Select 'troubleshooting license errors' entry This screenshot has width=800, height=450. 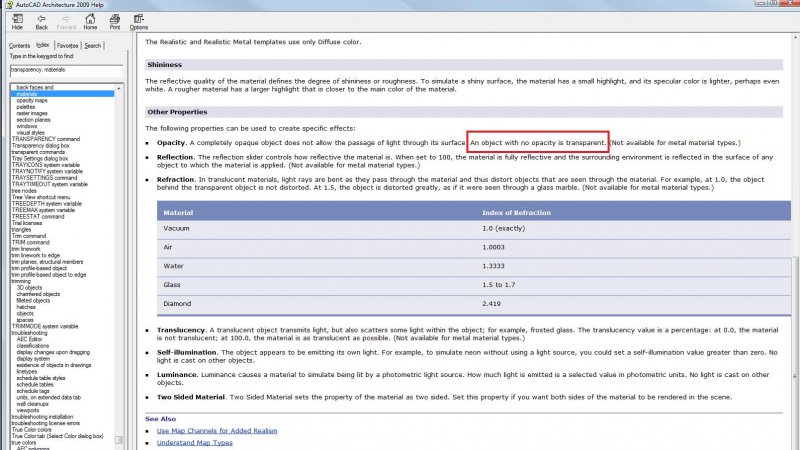(x=45, y=423)
